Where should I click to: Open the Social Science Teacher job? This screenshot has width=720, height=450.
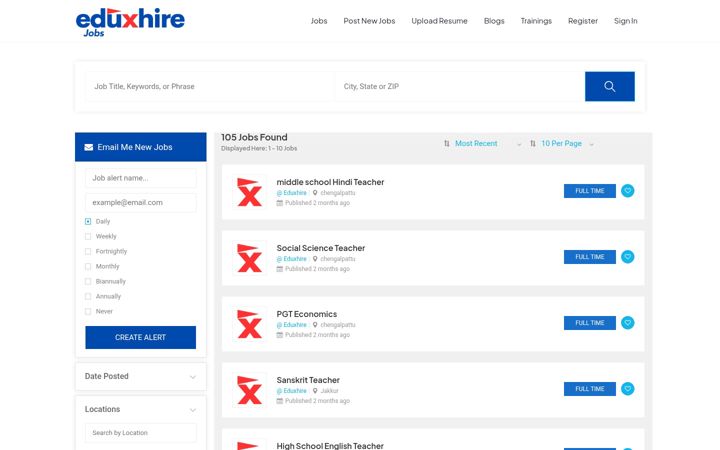point(321,248)
